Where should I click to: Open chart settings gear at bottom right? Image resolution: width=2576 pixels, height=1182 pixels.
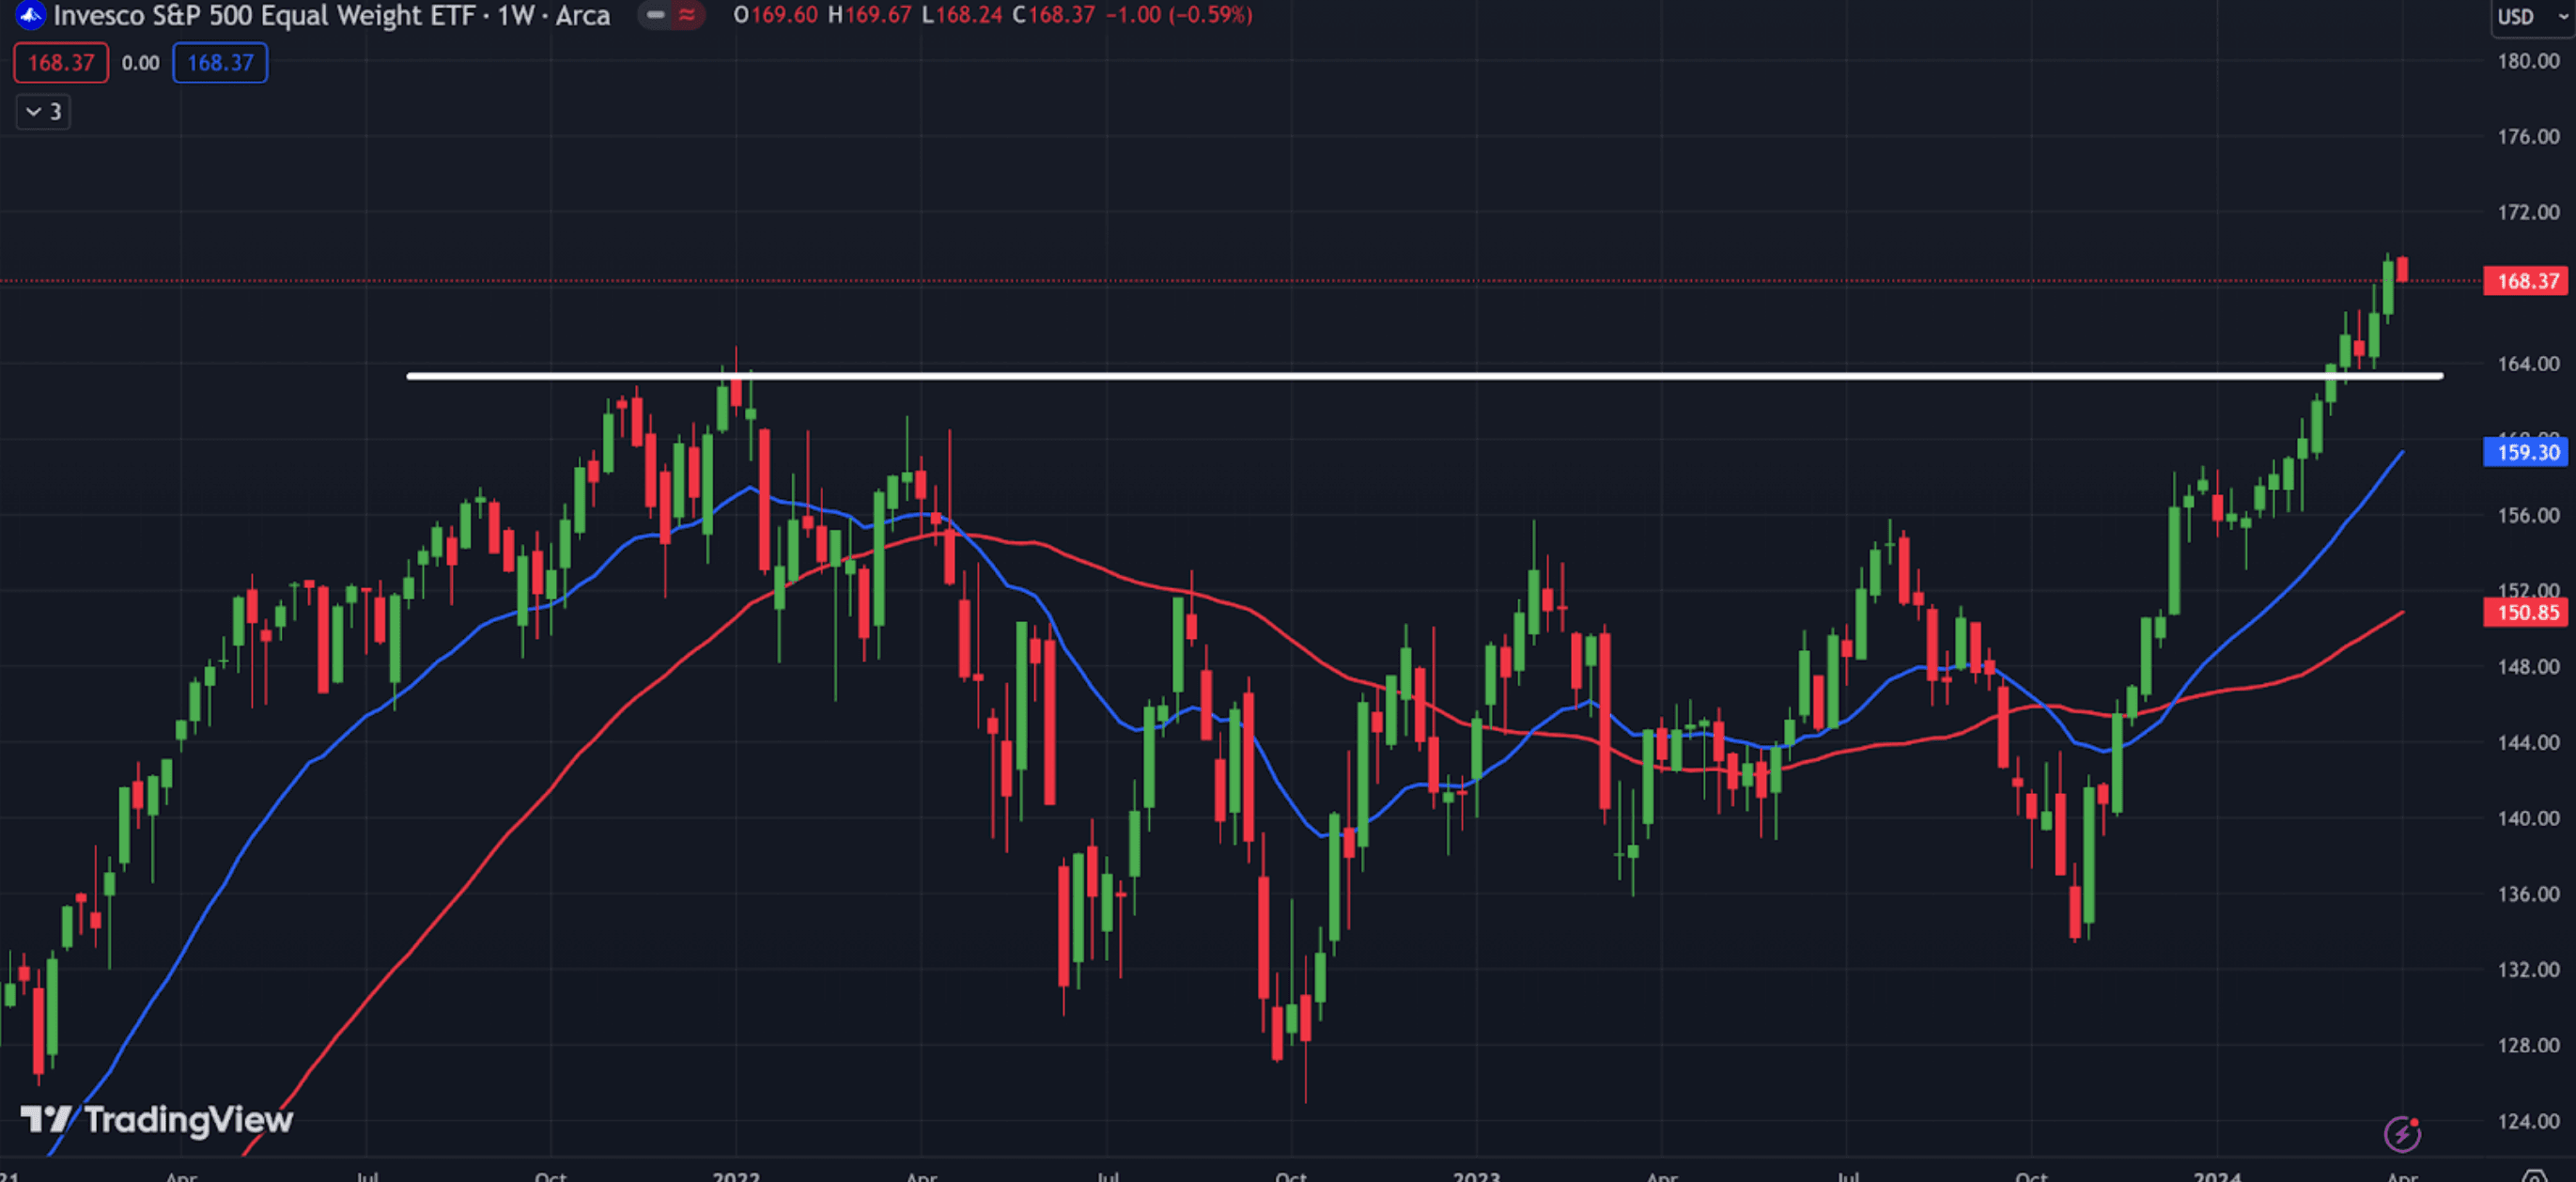coord(2533,1176)
